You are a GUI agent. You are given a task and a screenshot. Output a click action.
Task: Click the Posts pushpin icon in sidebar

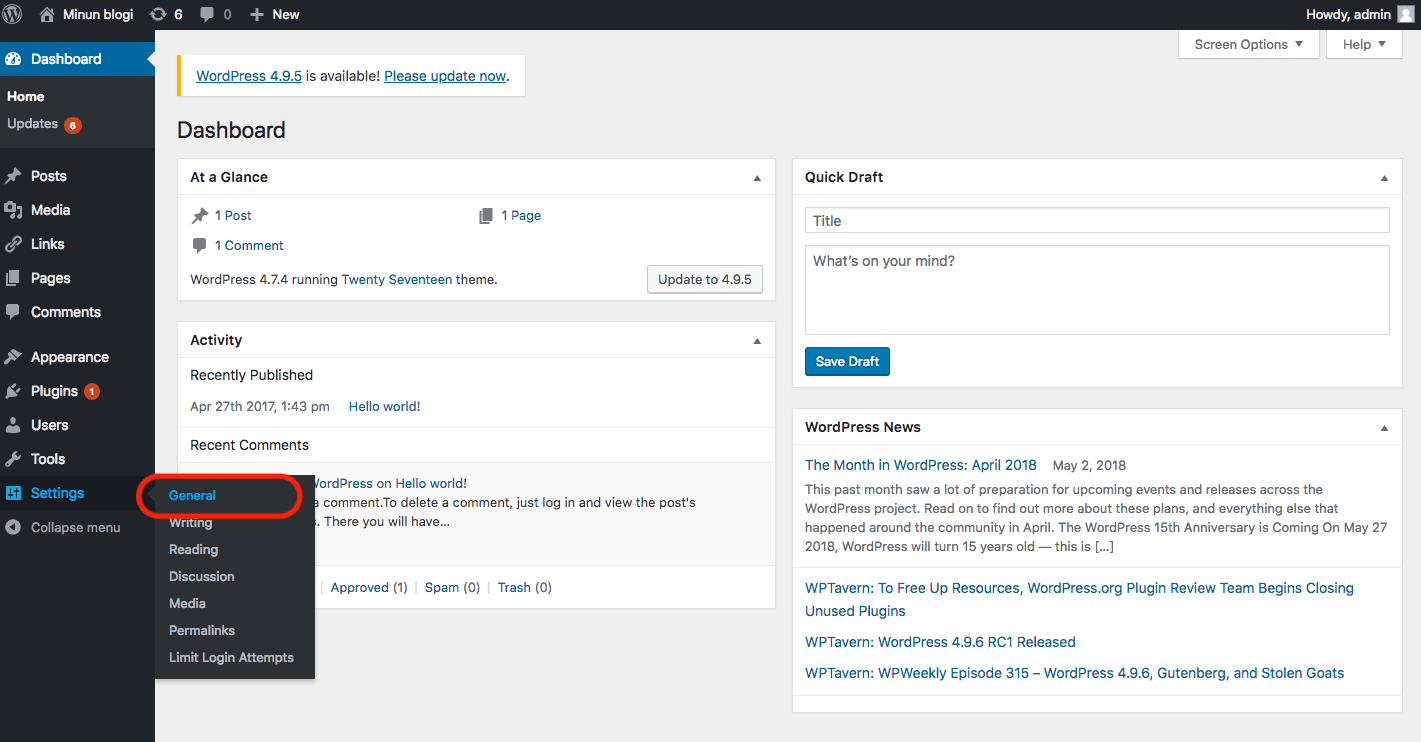[13, 176]
